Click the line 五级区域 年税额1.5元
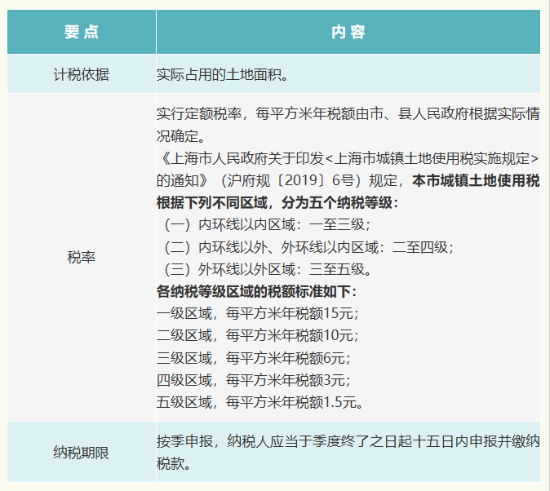The height and width of the screenshot is (491, 550). coord(260,402)
